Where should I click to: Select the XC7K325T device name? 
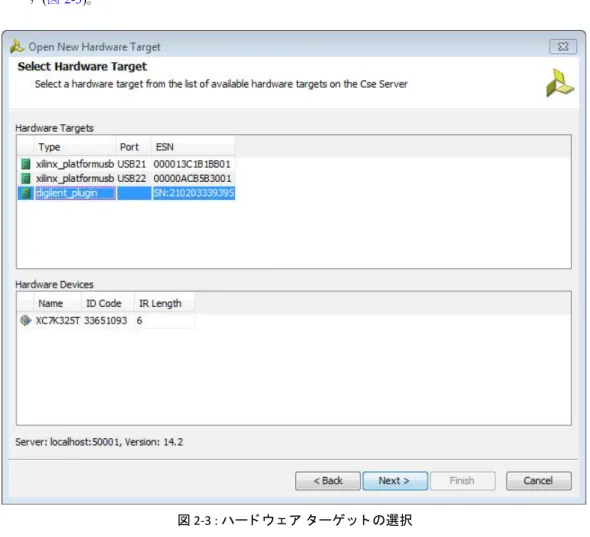(58, 322)
